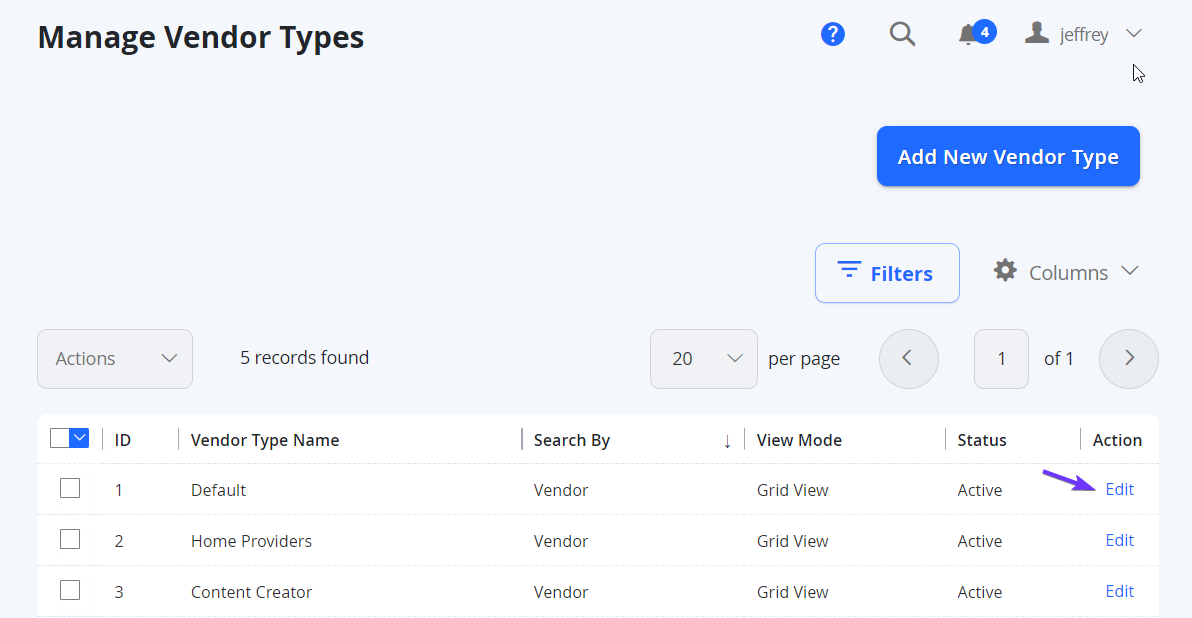Edit the Content Creator vendor type

point(1119,591)
